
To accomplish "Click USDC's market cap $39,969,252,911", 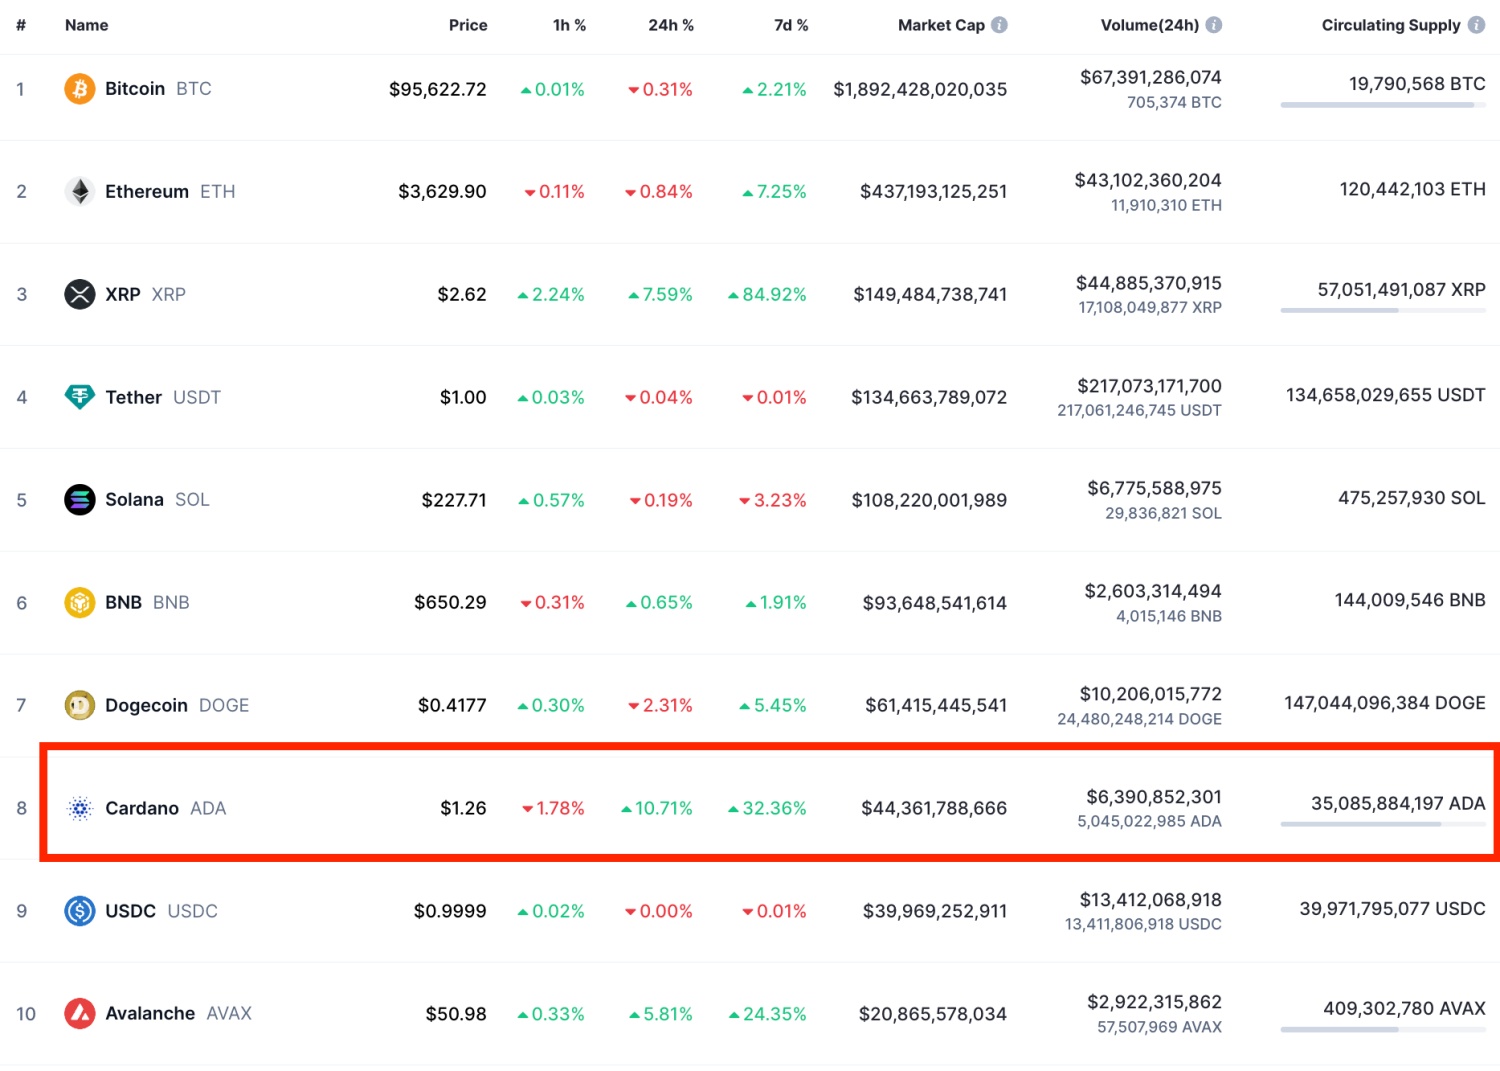I will 935,911.
